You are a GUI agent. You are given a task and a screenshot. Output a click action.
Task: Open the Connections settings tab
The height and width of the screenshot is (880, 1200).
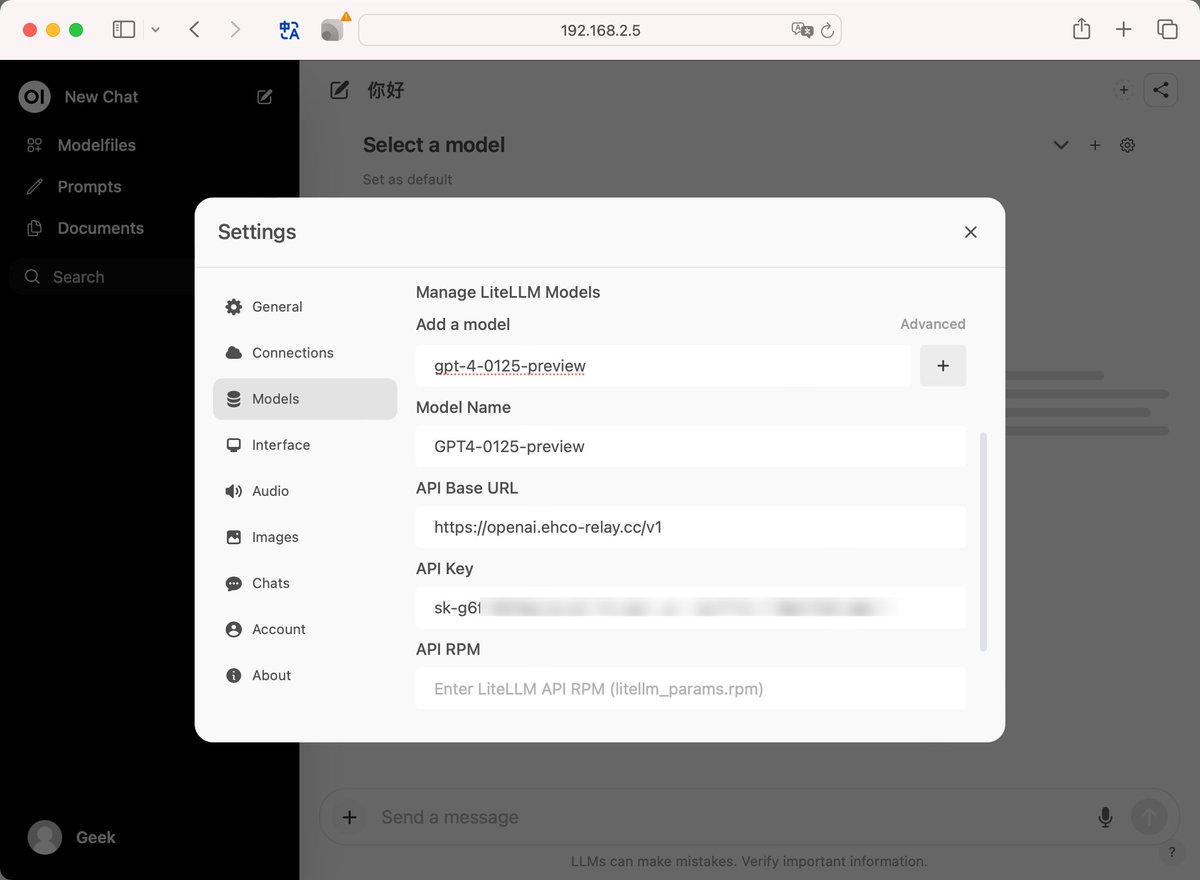click(305, 353)
